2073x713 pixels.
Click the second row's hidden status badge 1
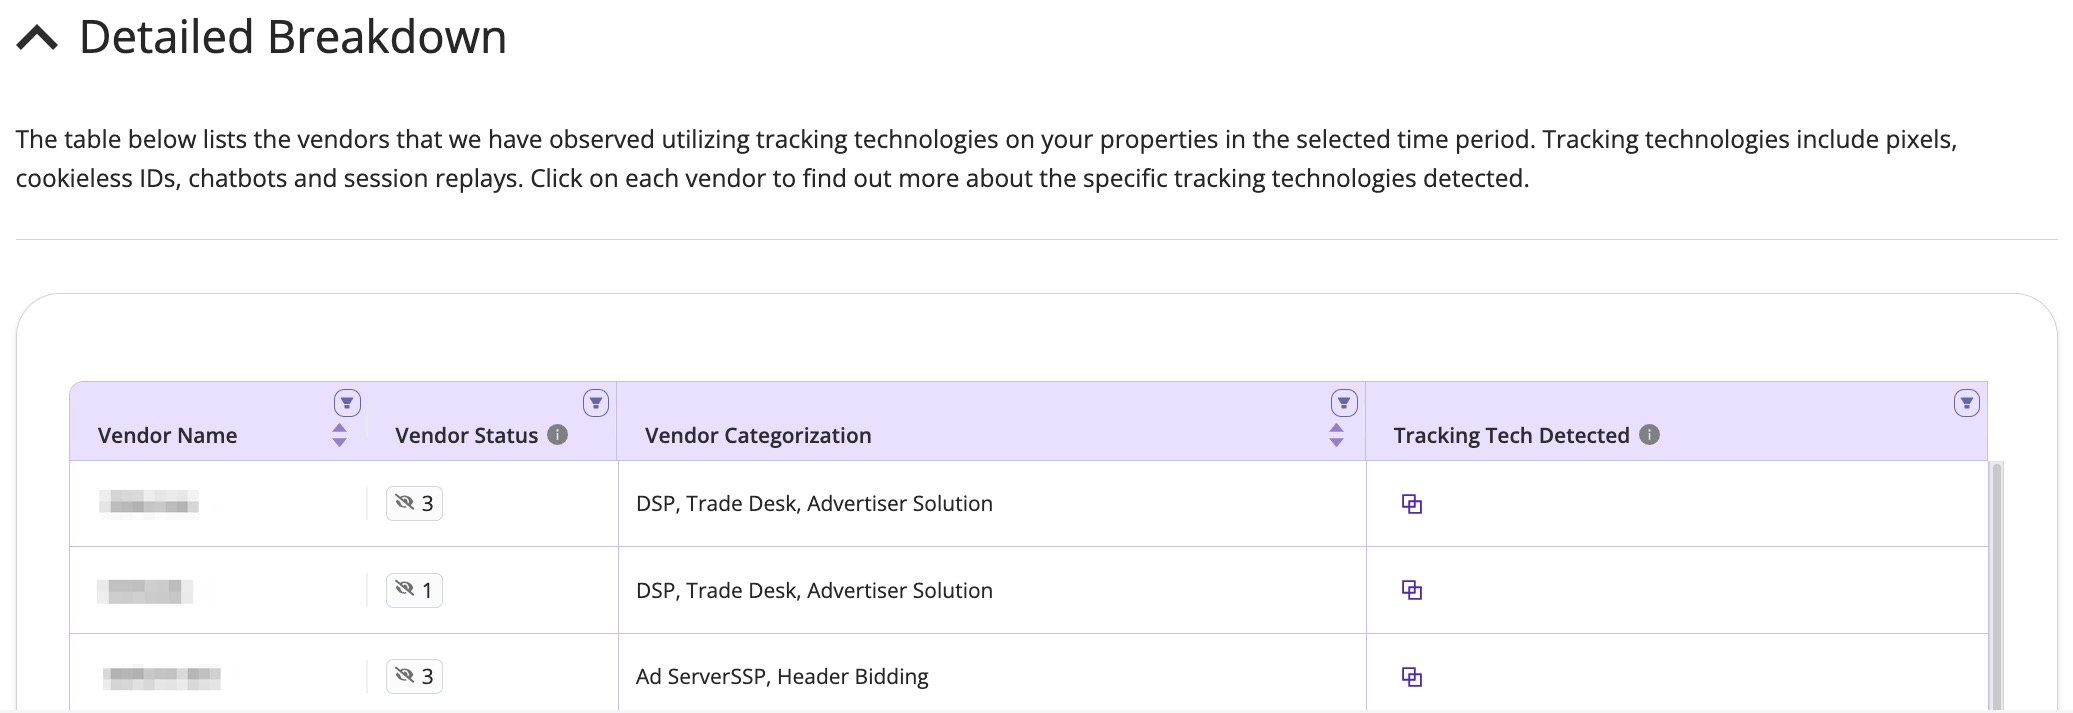pos(414,590)
